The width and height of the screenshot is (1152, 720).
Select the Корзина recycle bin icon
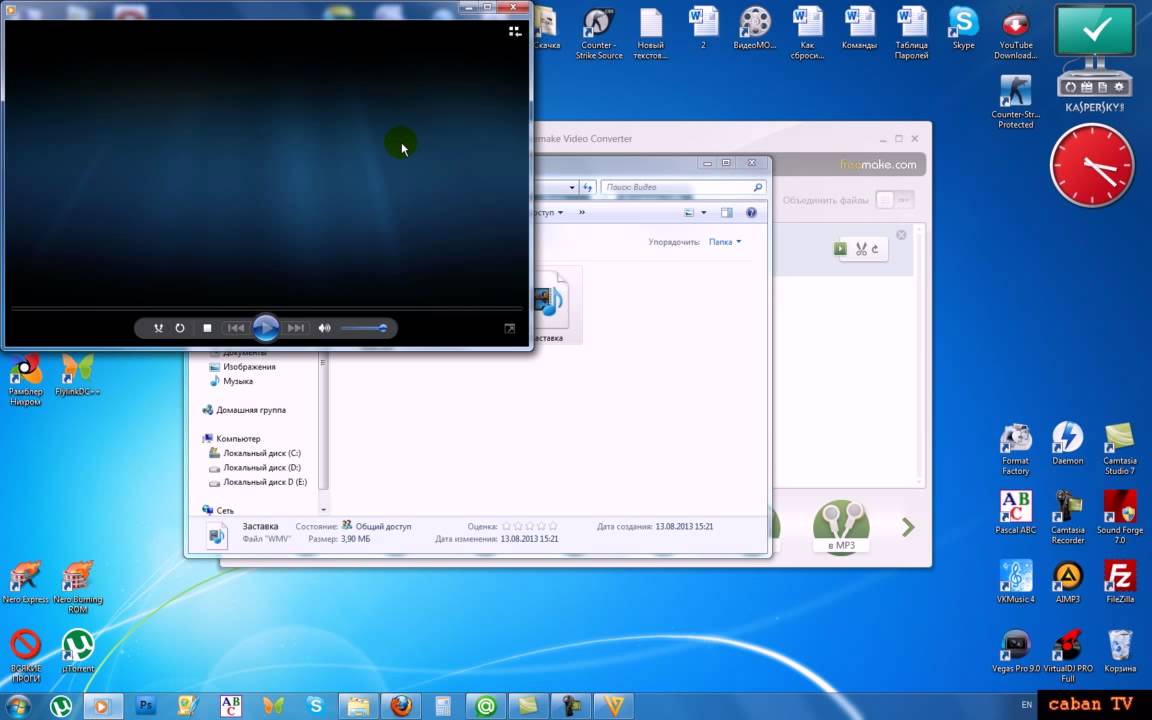(x=1120, y=651)
